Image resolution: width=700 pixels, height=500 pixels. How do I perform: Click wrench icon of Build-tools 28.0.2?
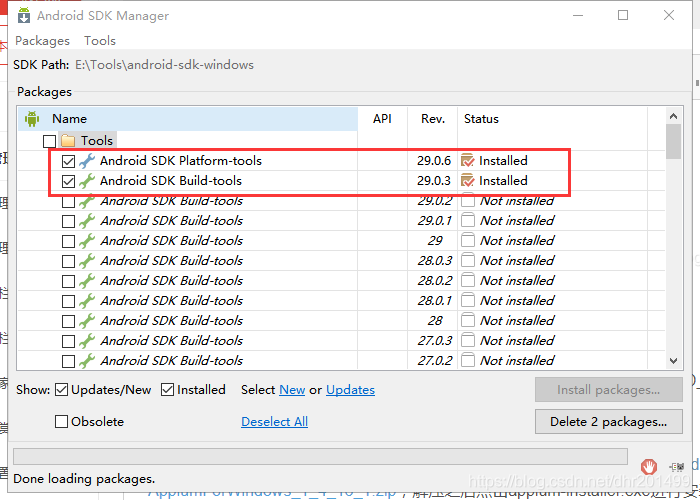click(87, 281)
